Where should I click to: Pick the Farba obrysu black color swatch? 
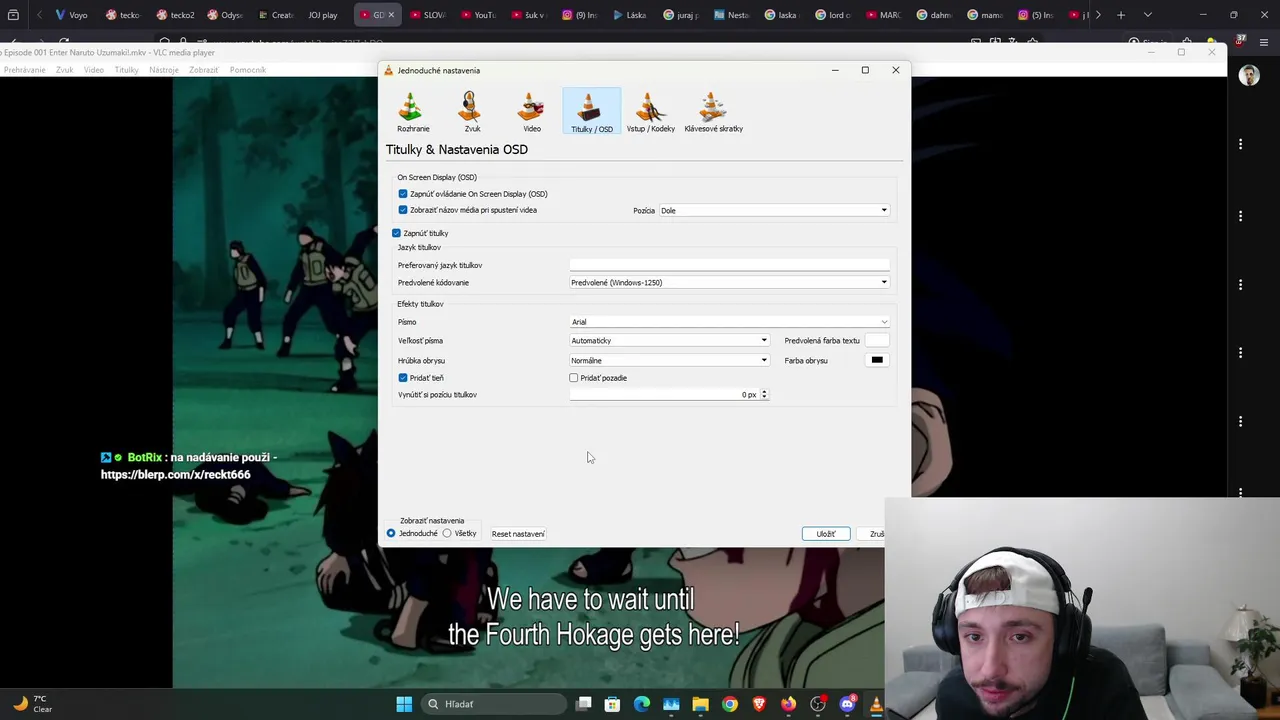click(876, 360)
